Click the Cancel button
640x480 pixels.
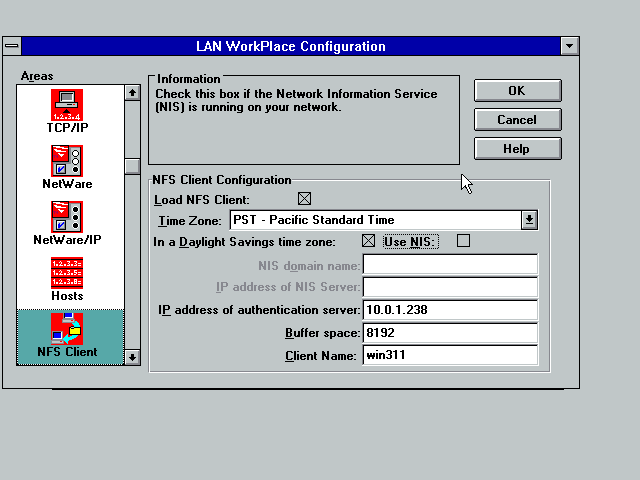pos(518,120)
